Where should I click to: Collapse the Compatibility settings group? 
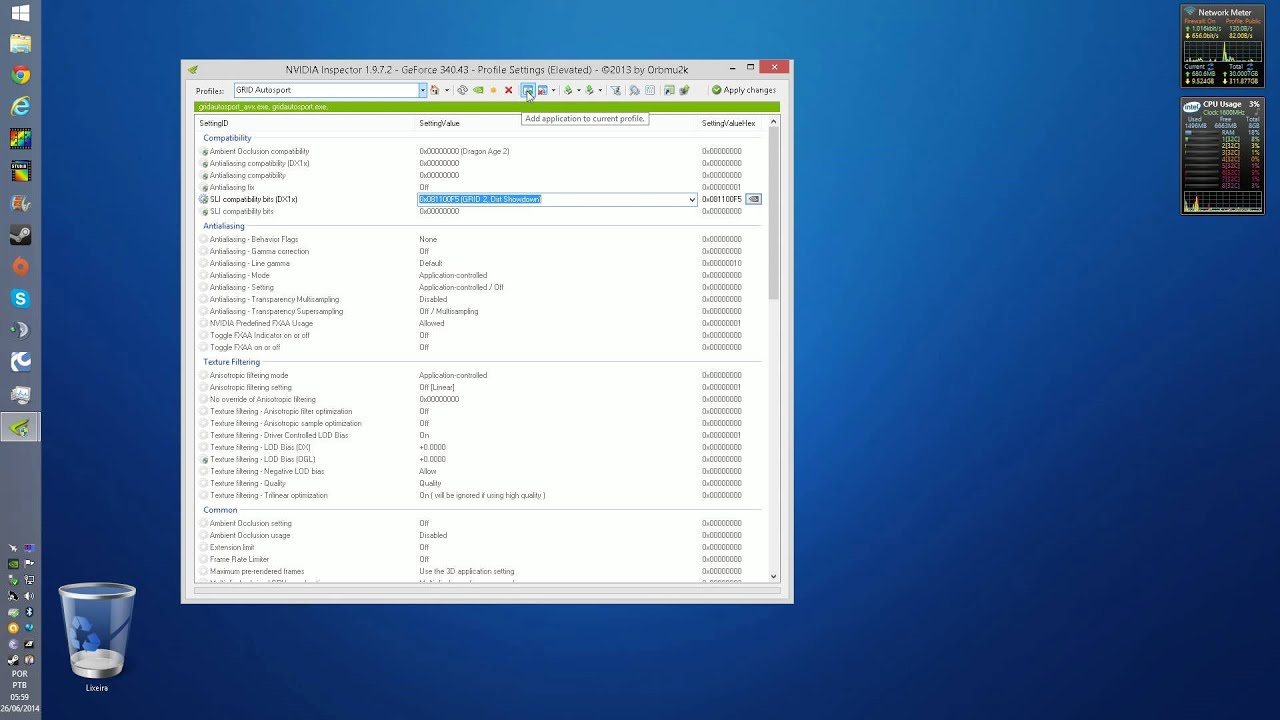pos(227,138)
